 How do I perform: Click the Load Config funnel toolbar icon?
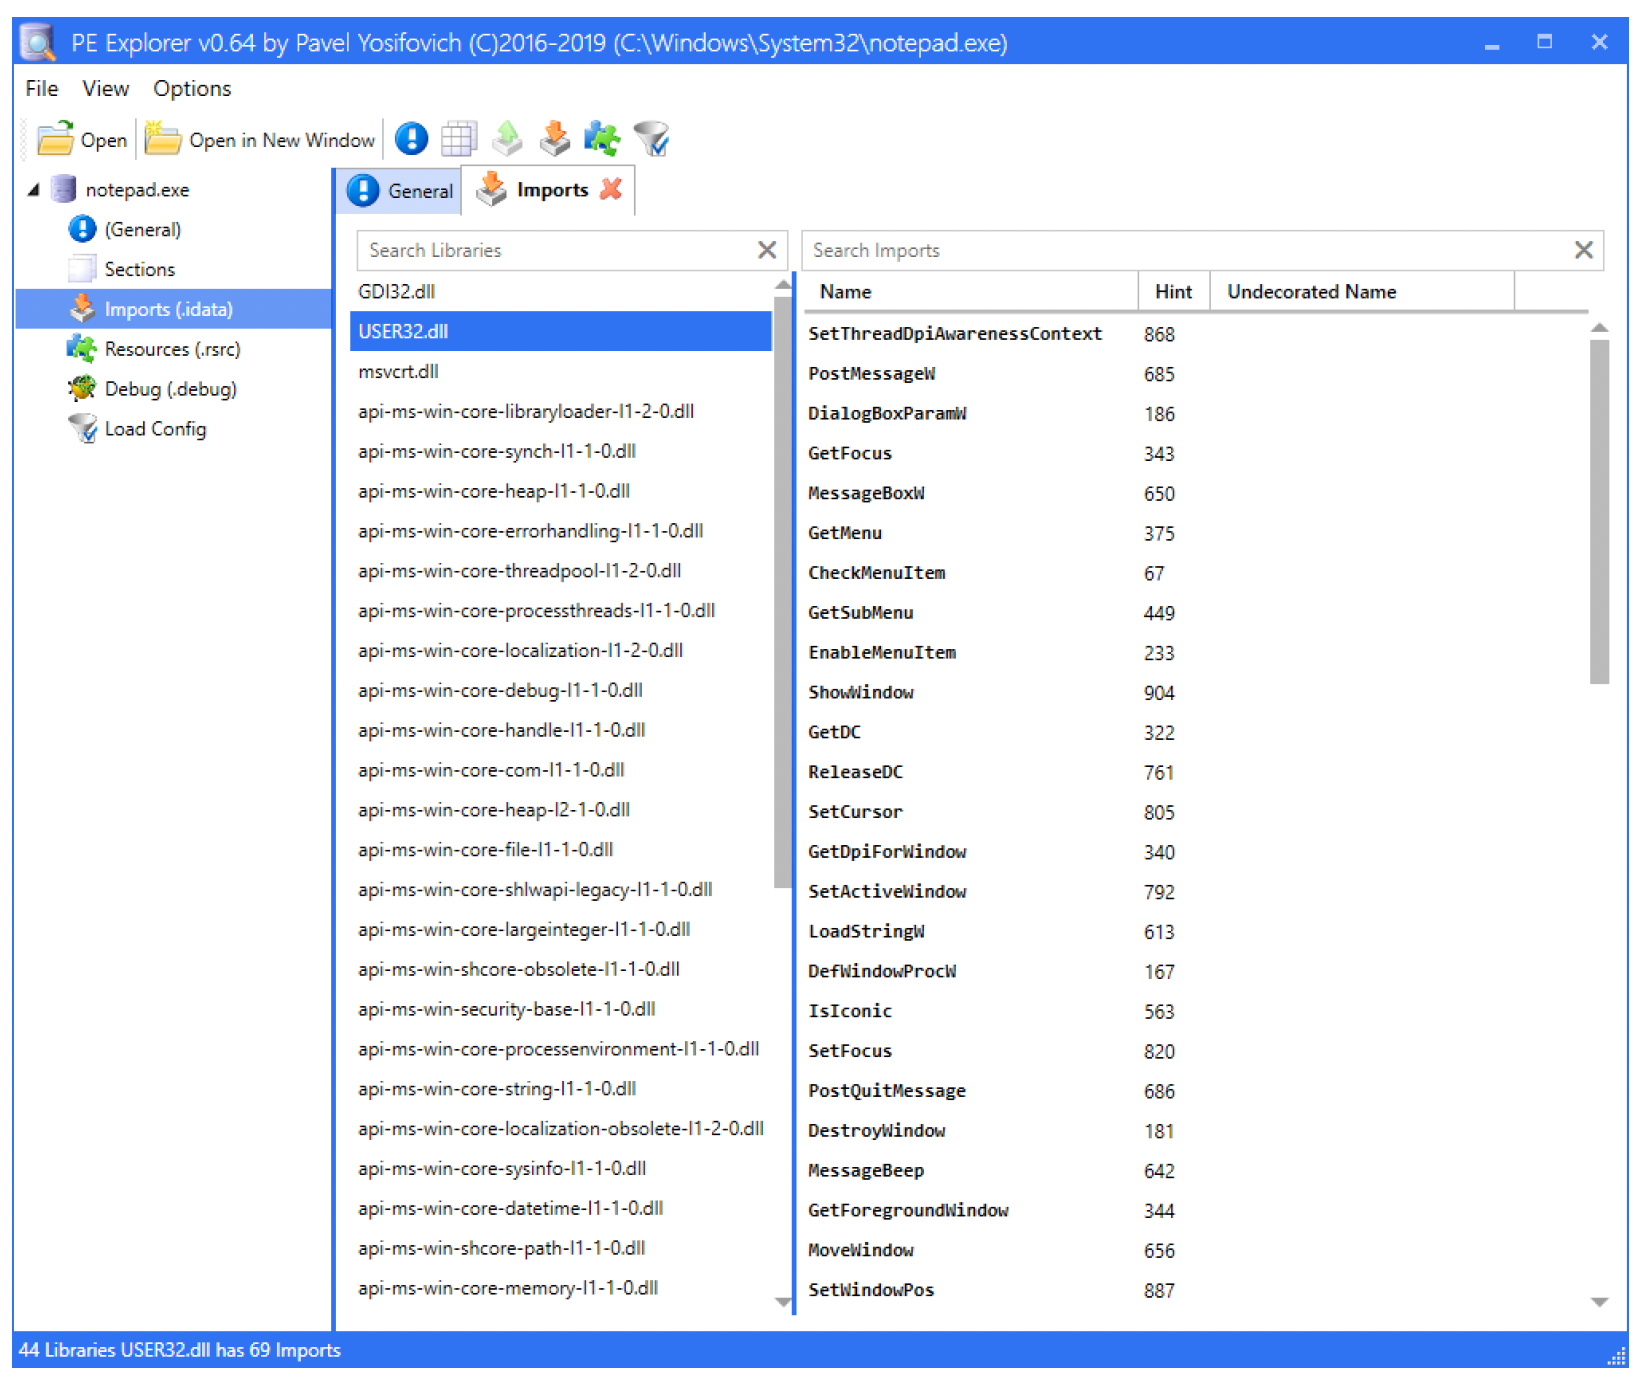[651, 139]
